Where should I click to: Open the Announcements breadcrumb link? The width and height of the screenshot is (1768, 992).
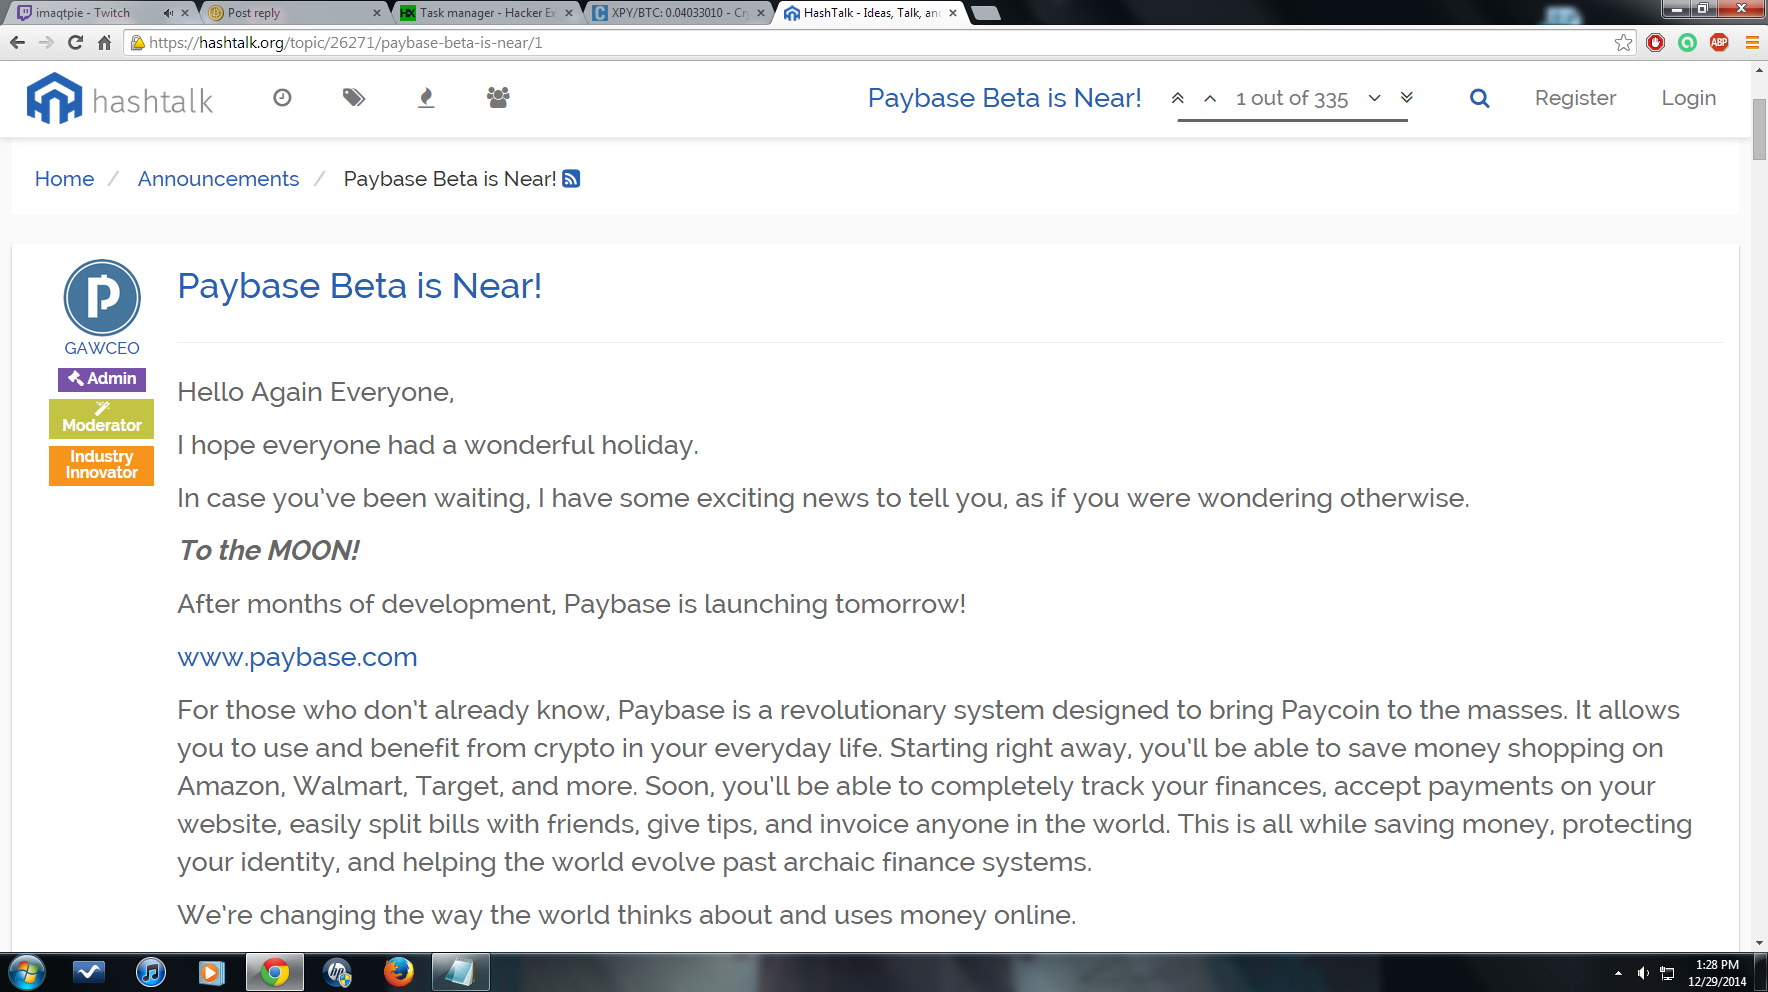click(x=218, y=179)
